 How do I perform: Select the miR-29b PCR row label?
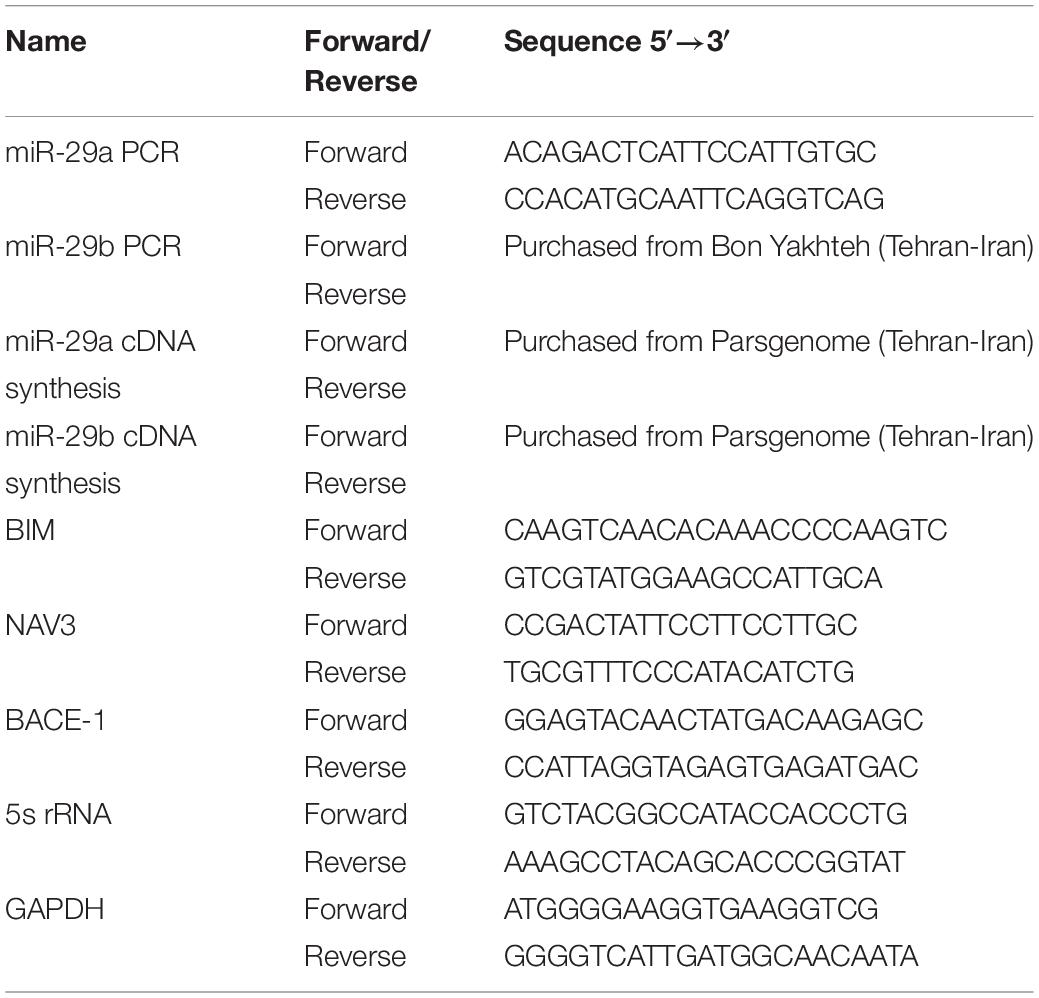(x=93, y=247)
